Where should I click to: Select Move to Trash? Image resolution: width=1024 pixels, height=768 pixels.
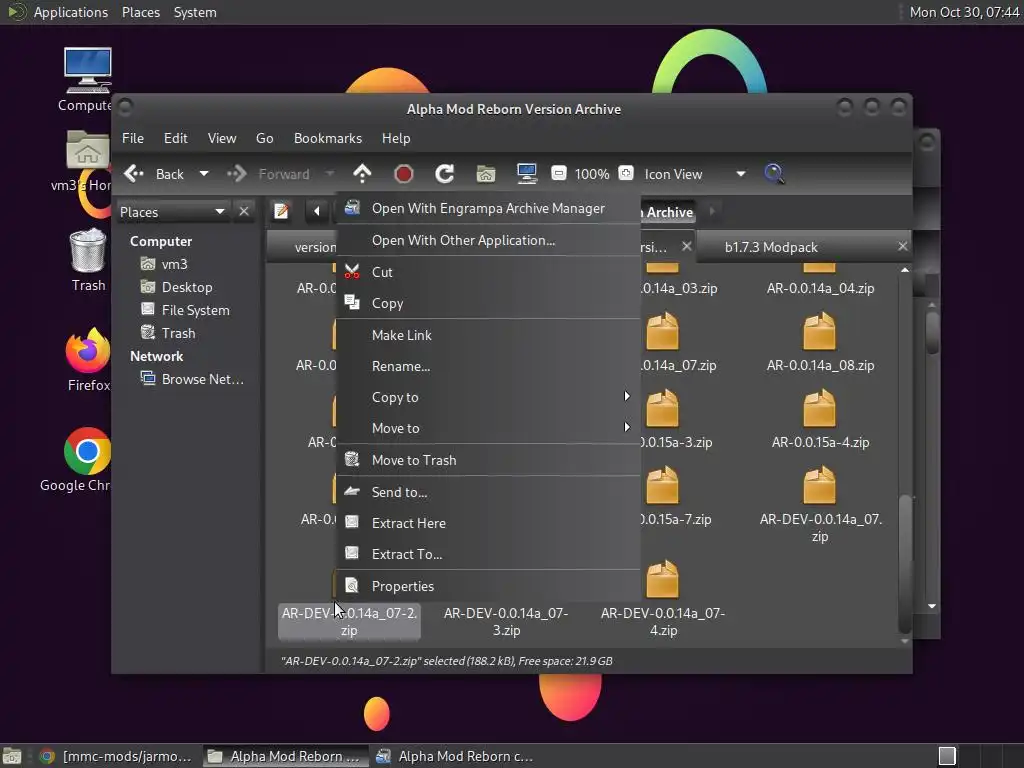488,460
